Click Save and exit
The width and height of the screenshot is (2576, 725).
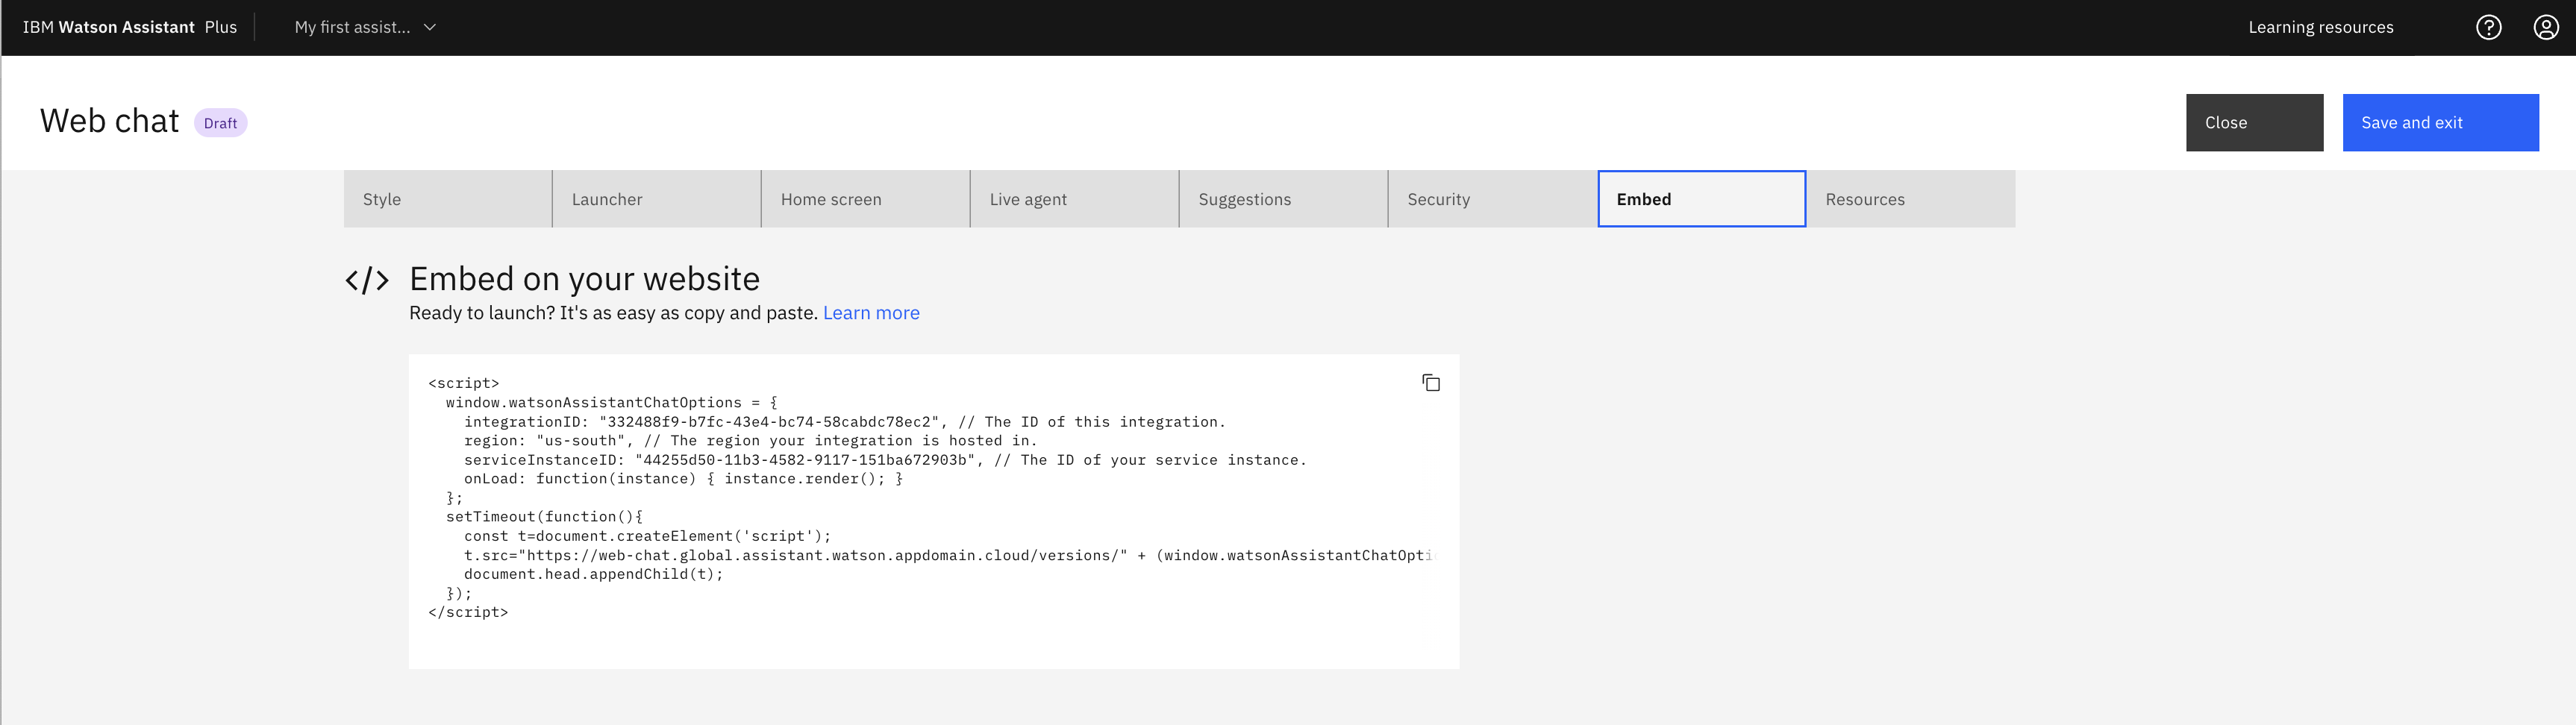2440,123
